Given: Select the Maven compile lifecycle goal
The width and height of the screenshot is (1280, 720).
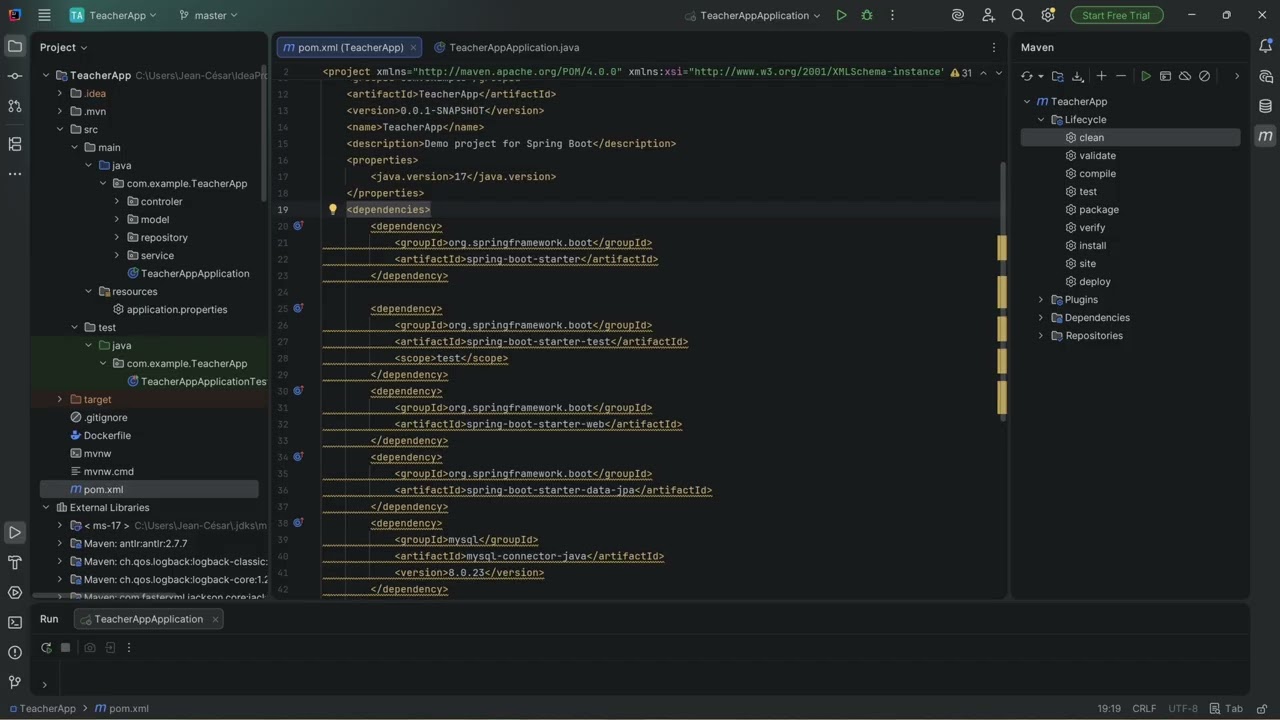Looking at the screenshot, I should [x=1097, y=174].
